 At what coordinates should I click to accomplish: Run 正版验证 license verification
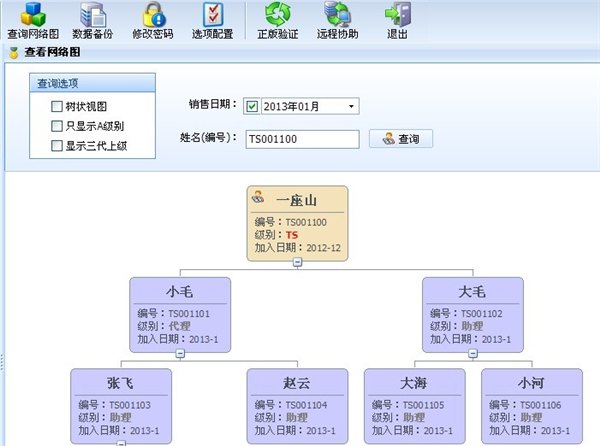(x=278, y=20)
